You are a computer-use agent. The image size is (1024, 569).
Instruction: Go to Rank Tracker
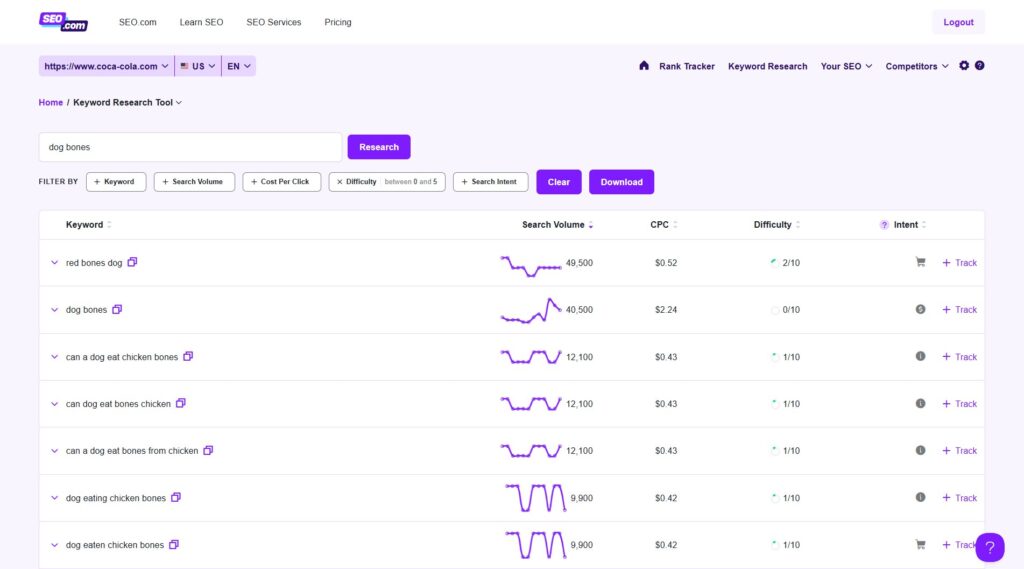pyautogui.click(x=687, y=66)
